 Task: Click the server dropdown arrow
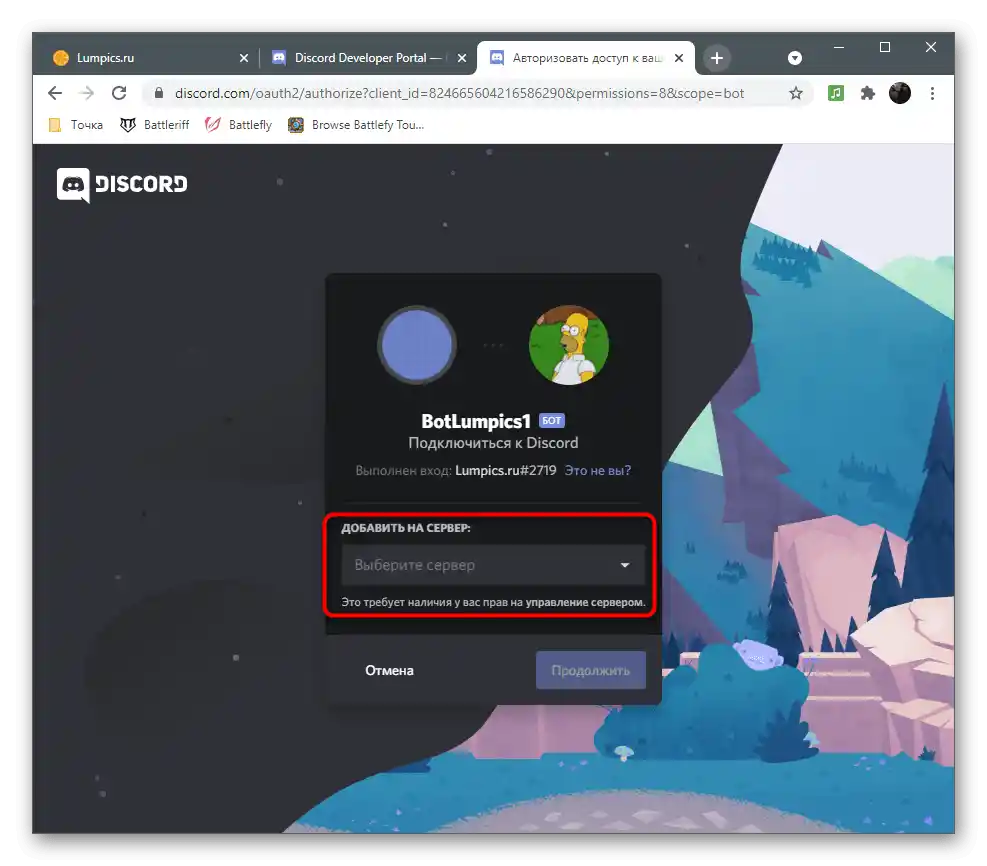(624, 565)
